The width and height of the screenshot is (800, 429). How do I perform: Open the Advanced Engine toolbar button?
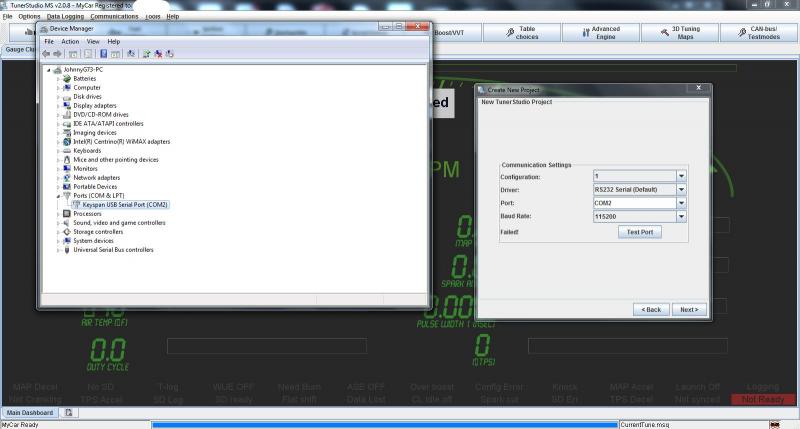tap(601, 33)
